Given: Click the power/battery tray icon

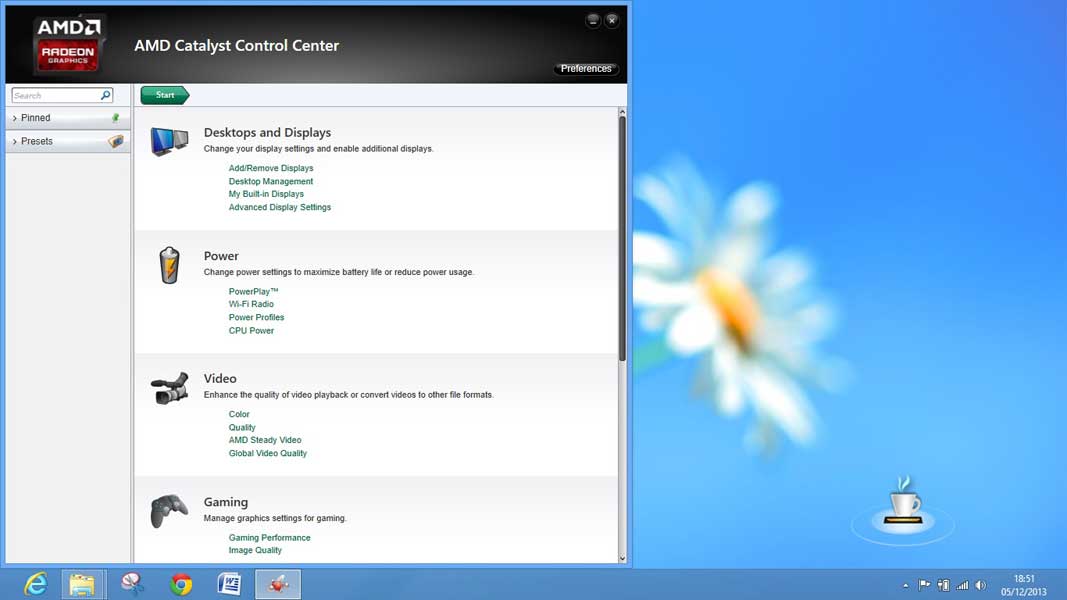Looking at the screenshot, I should point(943,585).
